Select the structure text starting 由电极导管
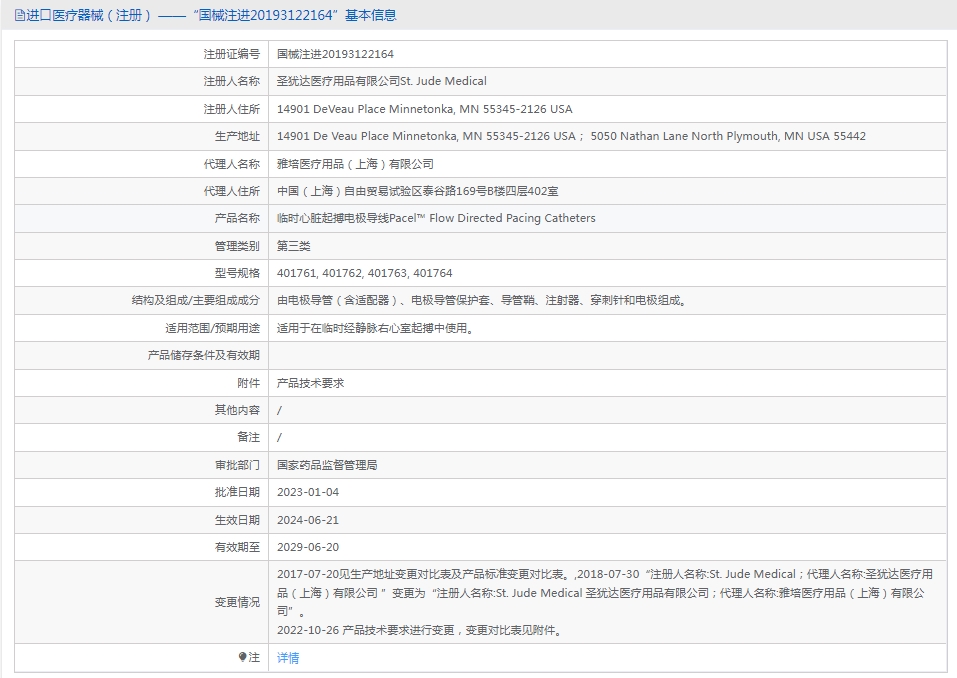 482,300
